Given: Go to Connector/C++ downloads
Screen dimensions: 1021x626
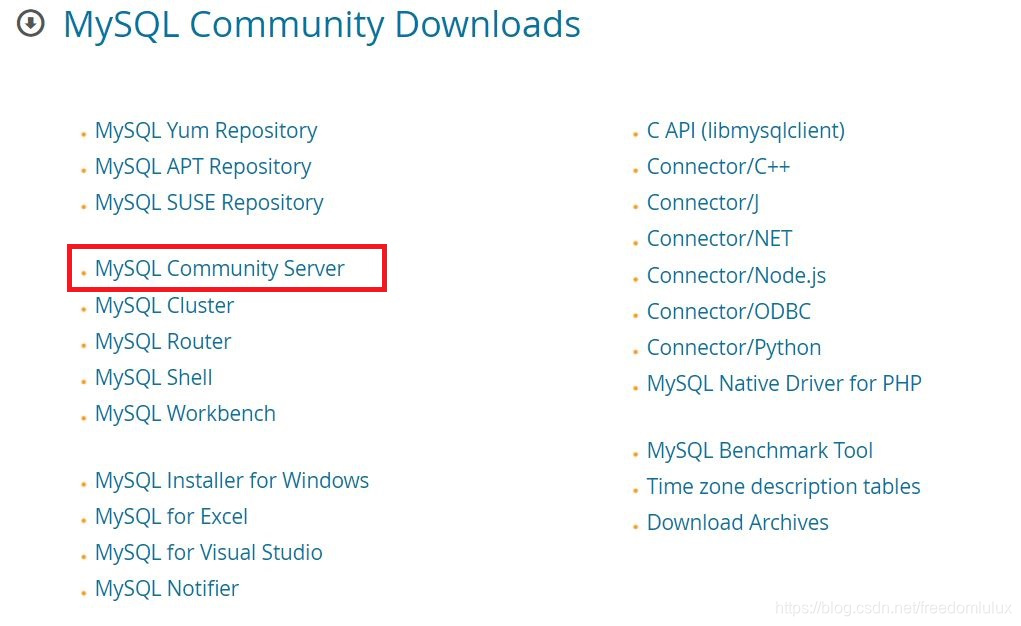Looking at the screenshot, I should [718, 167].
